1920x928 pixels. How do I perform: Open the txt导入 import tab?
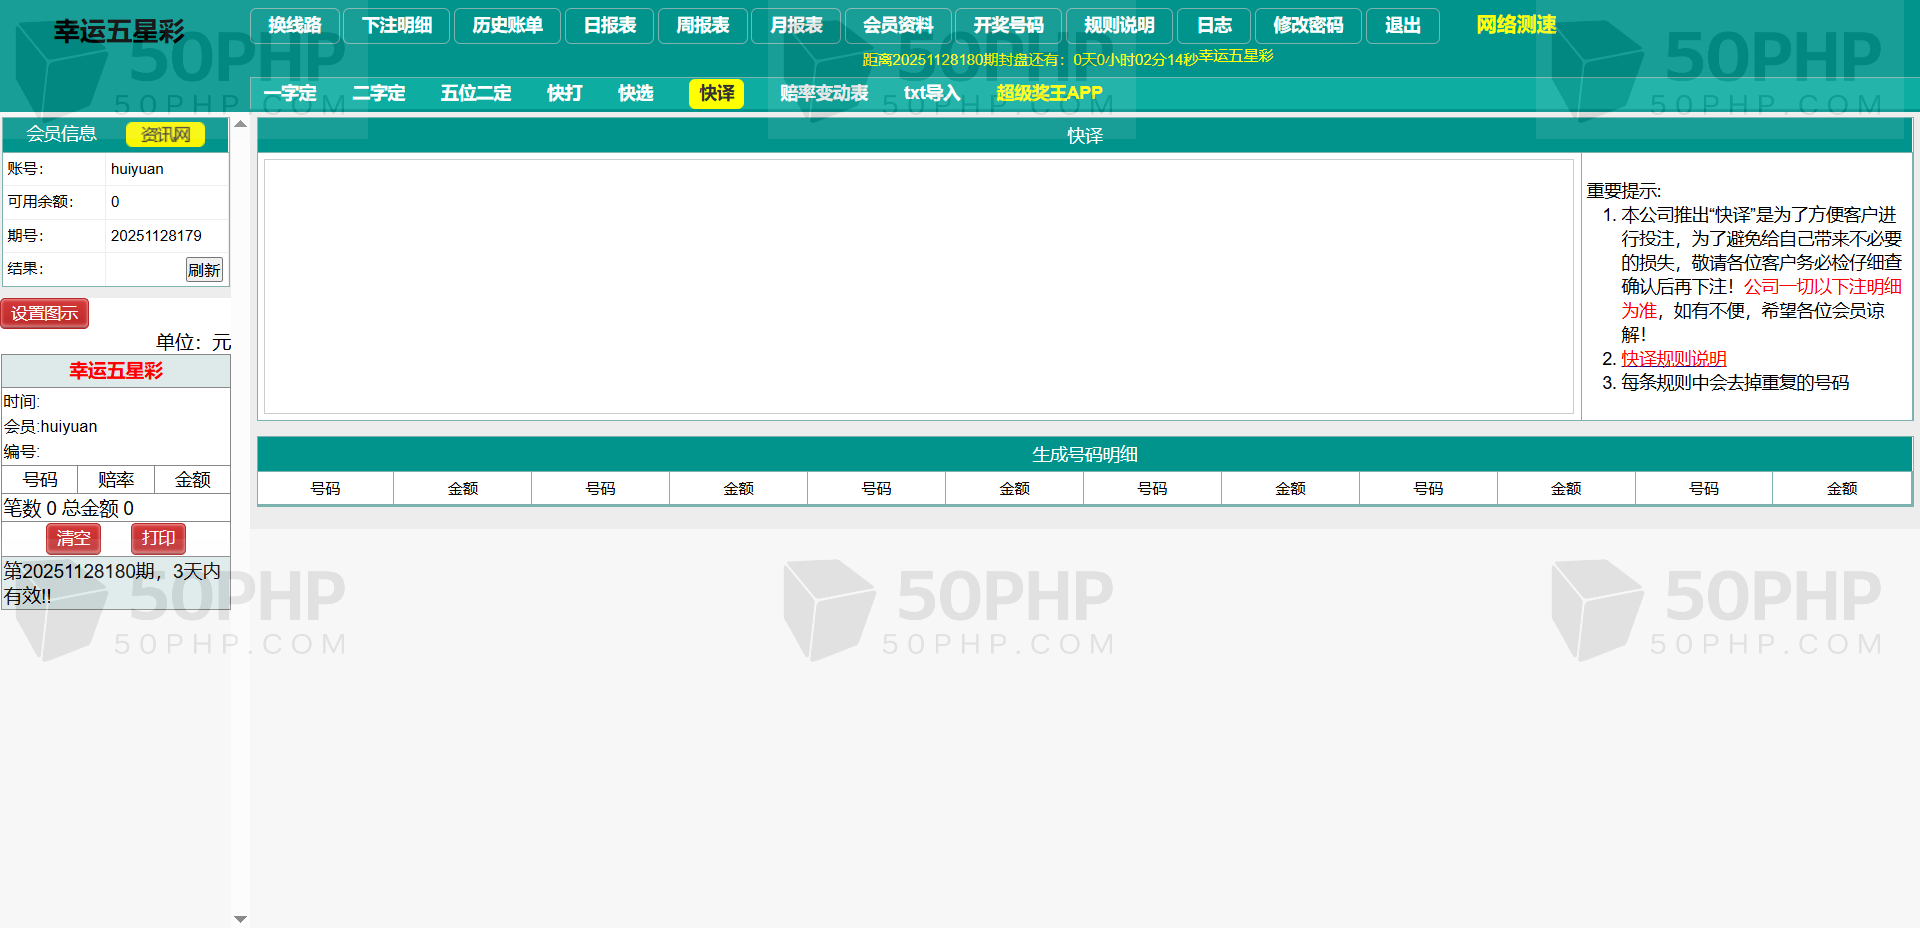click(x=932, y=93)
